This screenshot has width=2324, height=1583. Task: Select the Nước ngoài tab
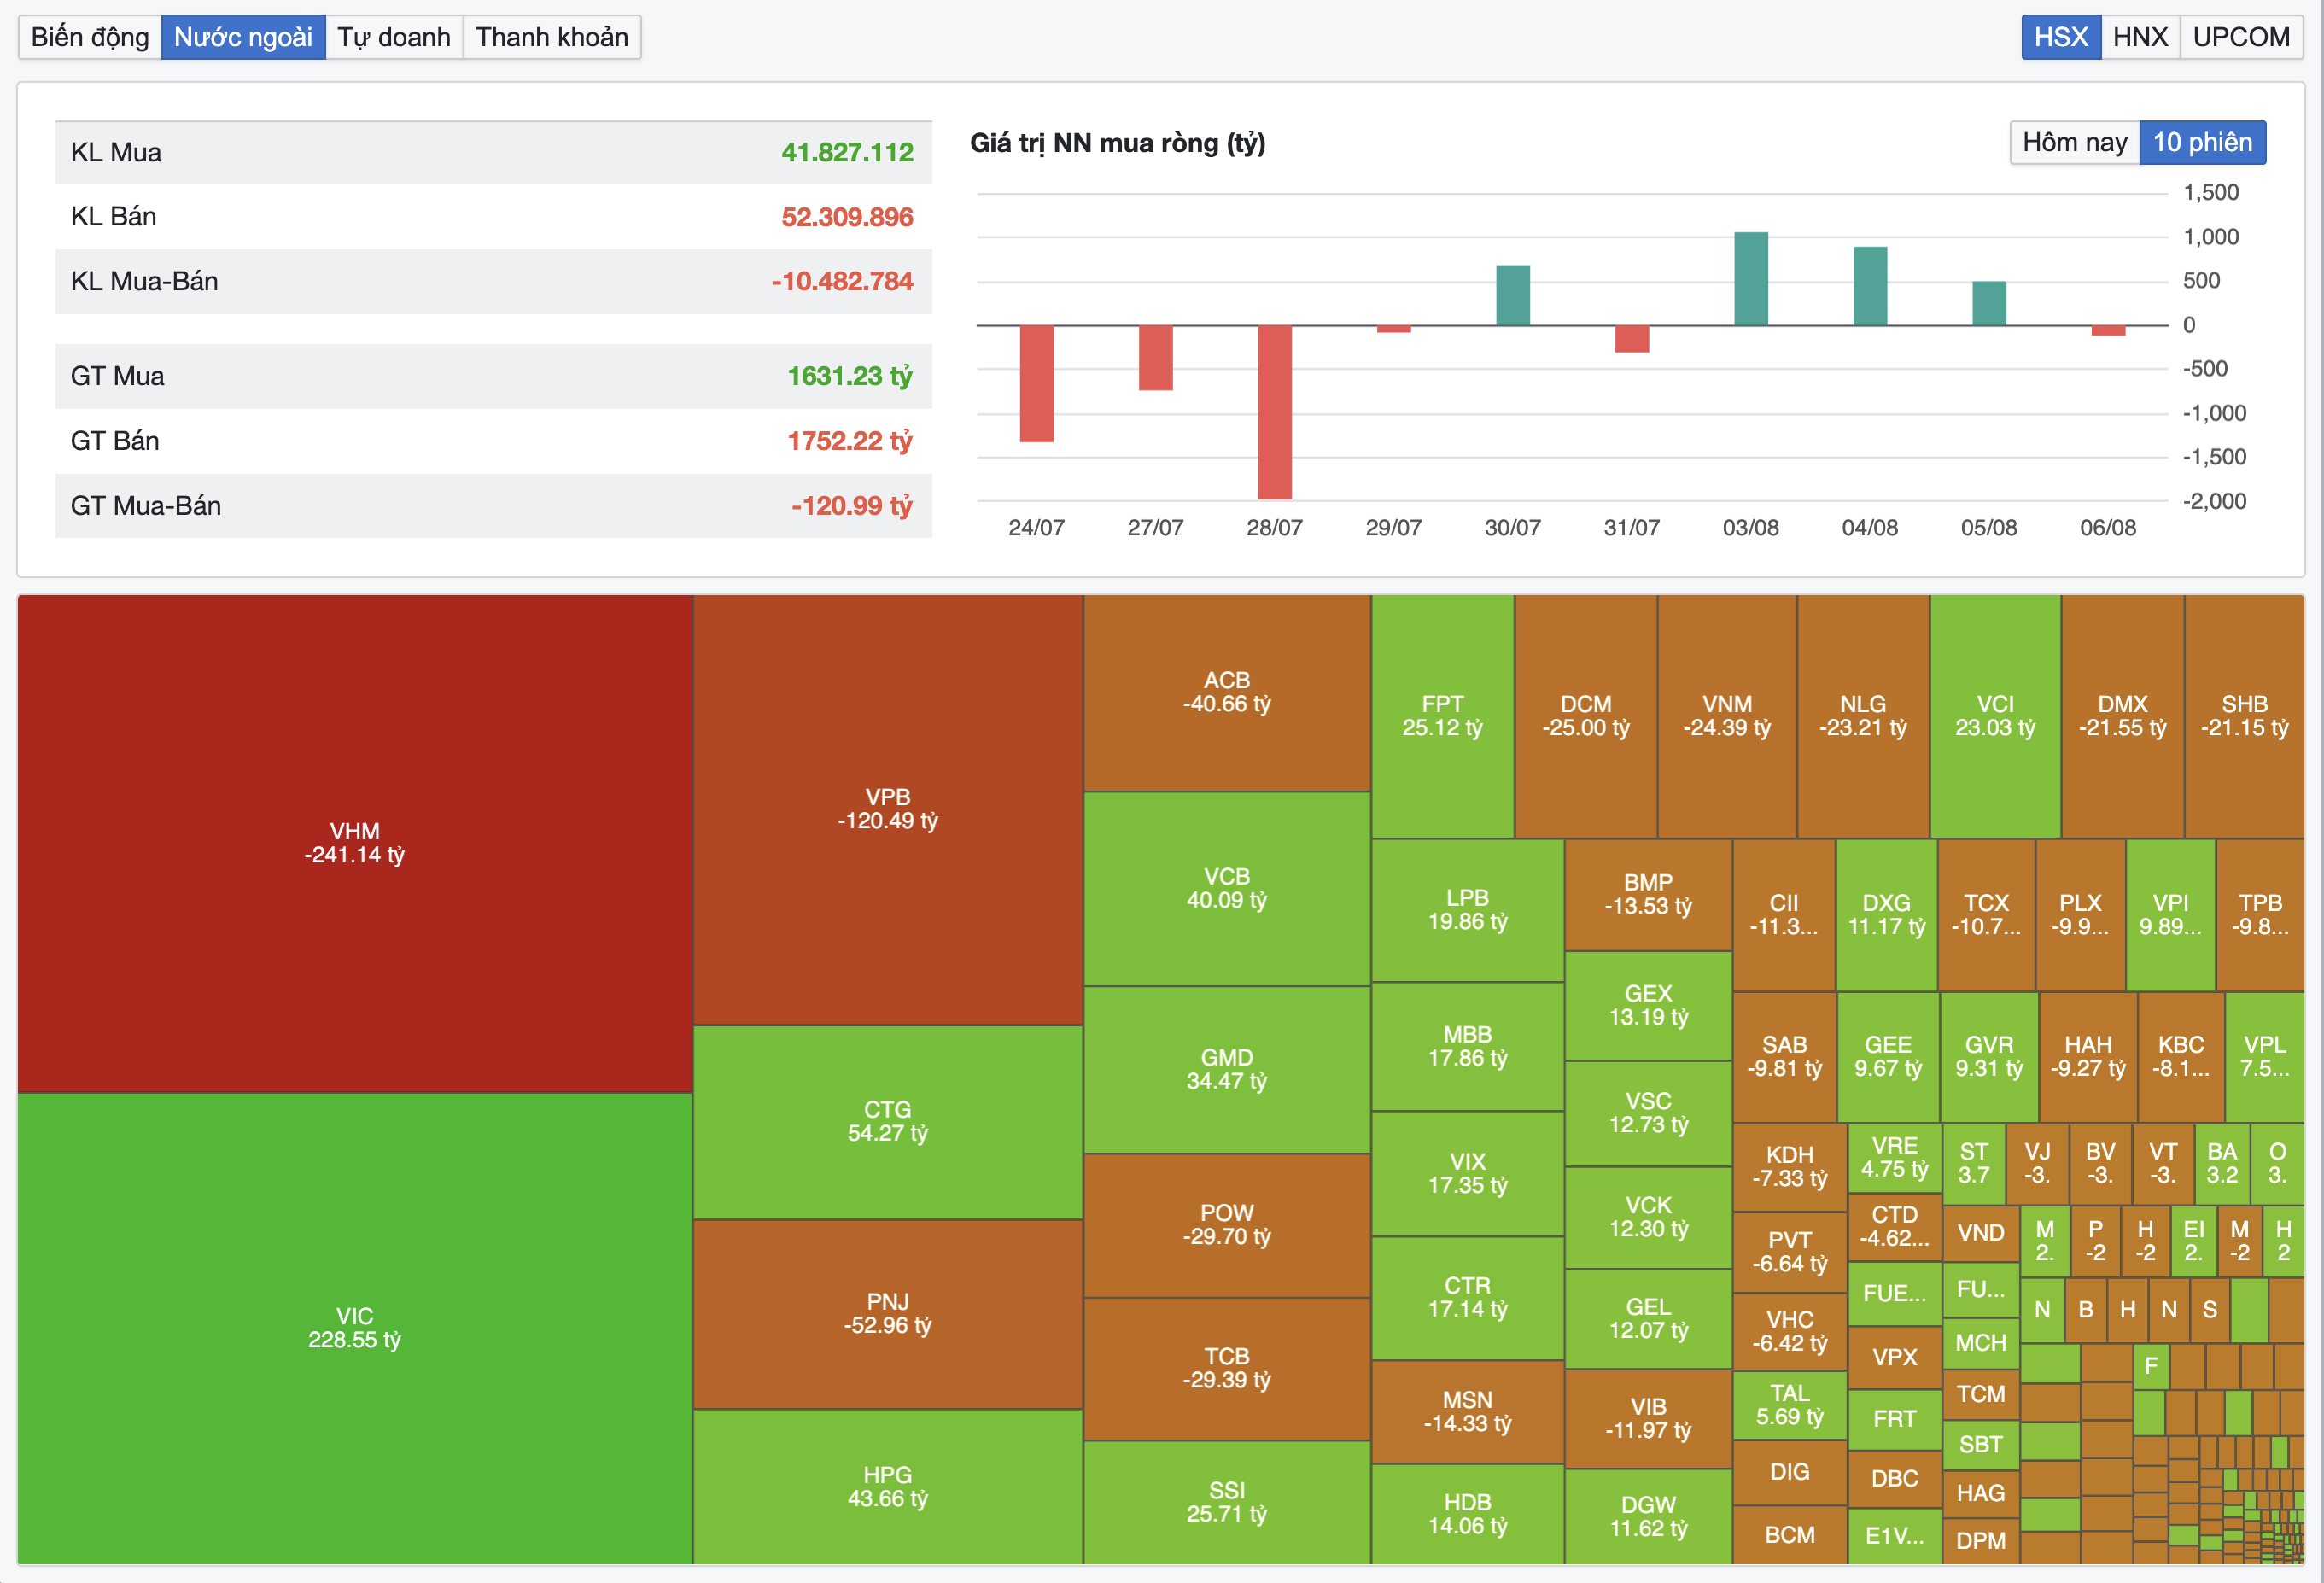tap(243, 37)
